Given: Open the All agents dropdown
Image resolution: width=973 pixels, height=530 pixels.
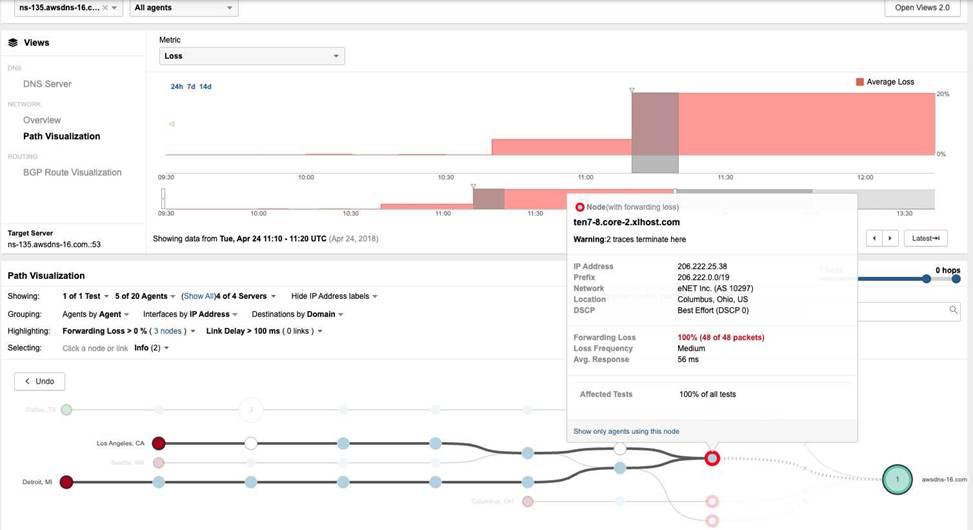Looking at the screenshot, I should (x=183, y=8).
